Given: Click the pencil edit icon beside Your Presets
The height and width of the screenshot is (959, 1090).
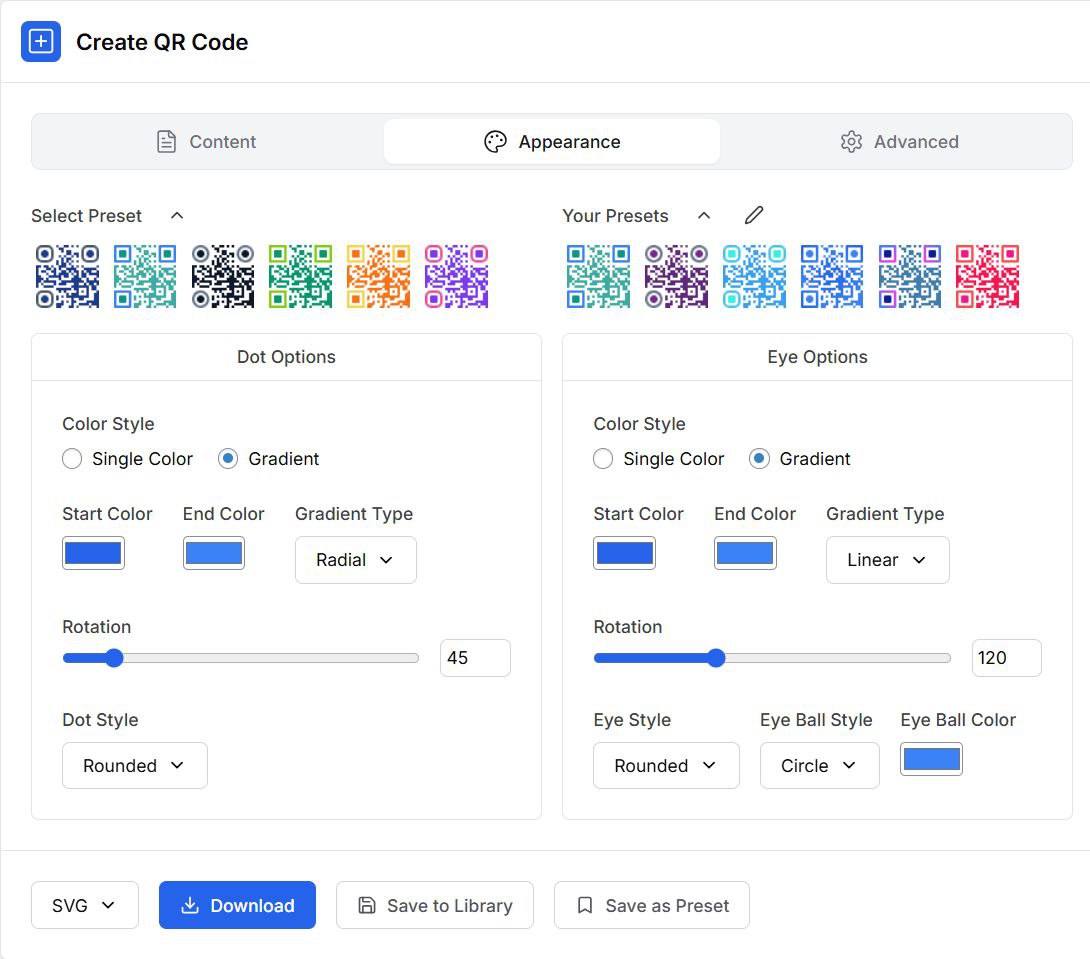Looking at the screenshot, I should click(x=754, y=216).
